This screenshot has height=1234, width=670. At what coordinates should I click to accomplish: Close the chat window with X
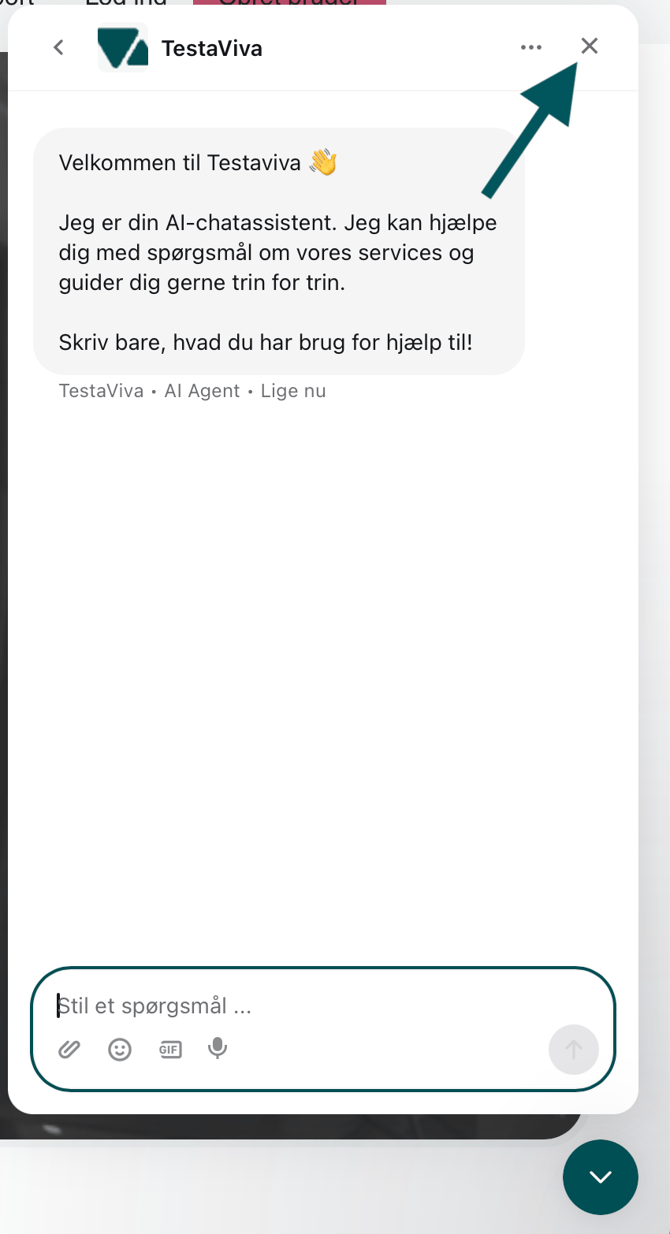click(x=590, y=46)
